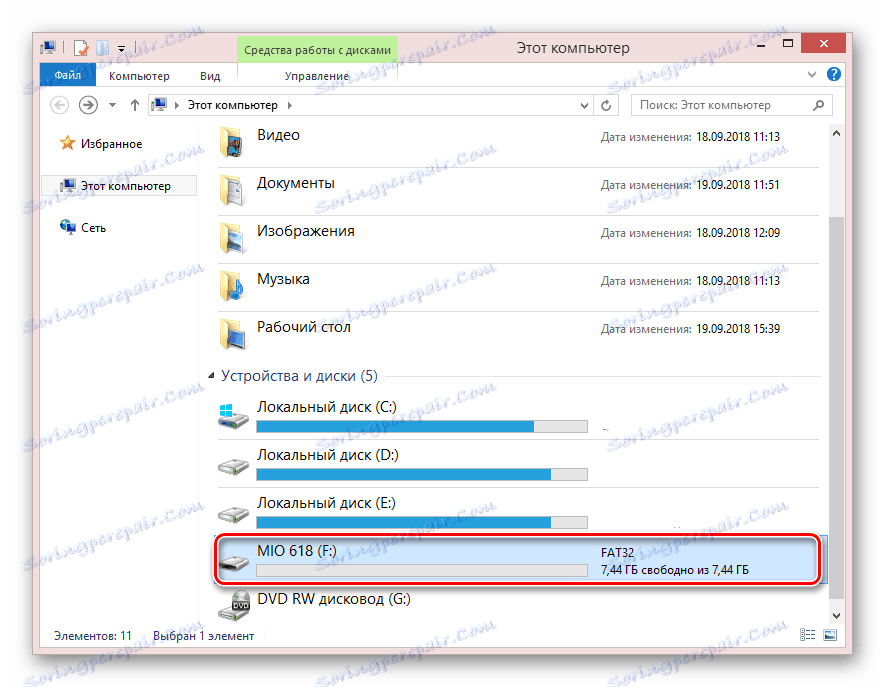885x687 pixels.
Task: Click the scrollbar up arrow
Action: (x=836, y=133)
